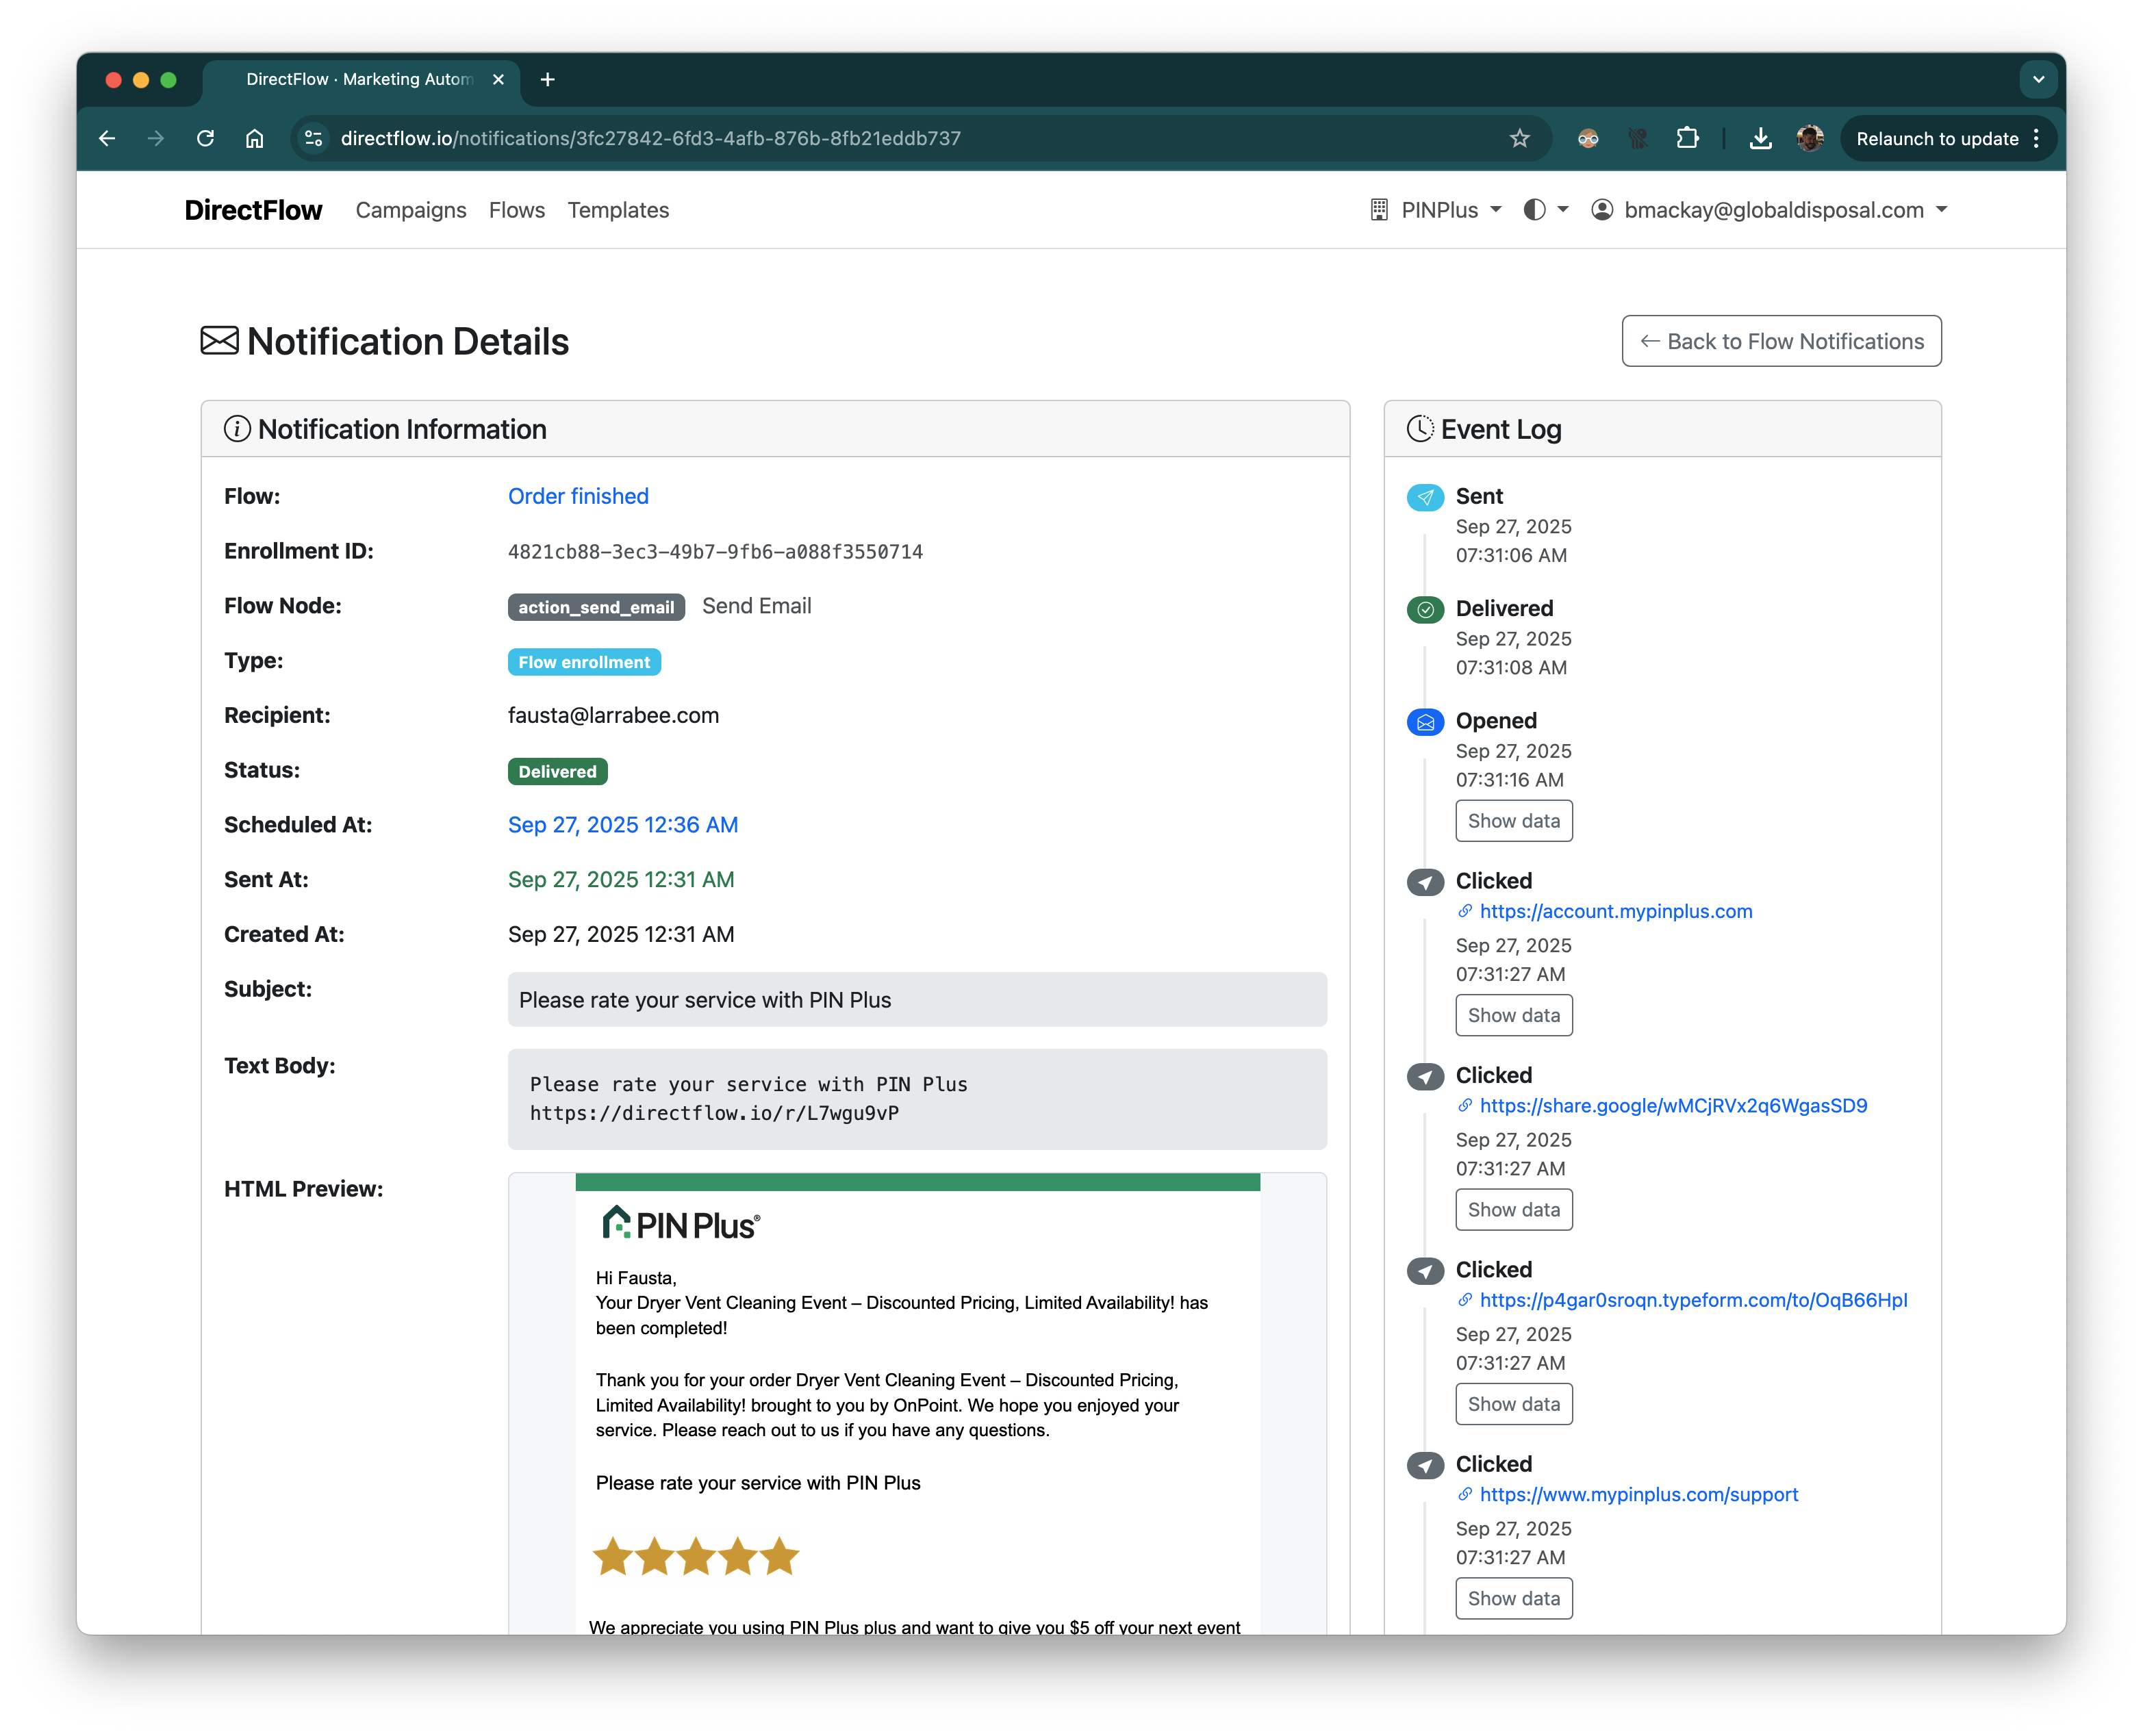Open the browser extensions puzzle icon

click(x=1687, y=139)
